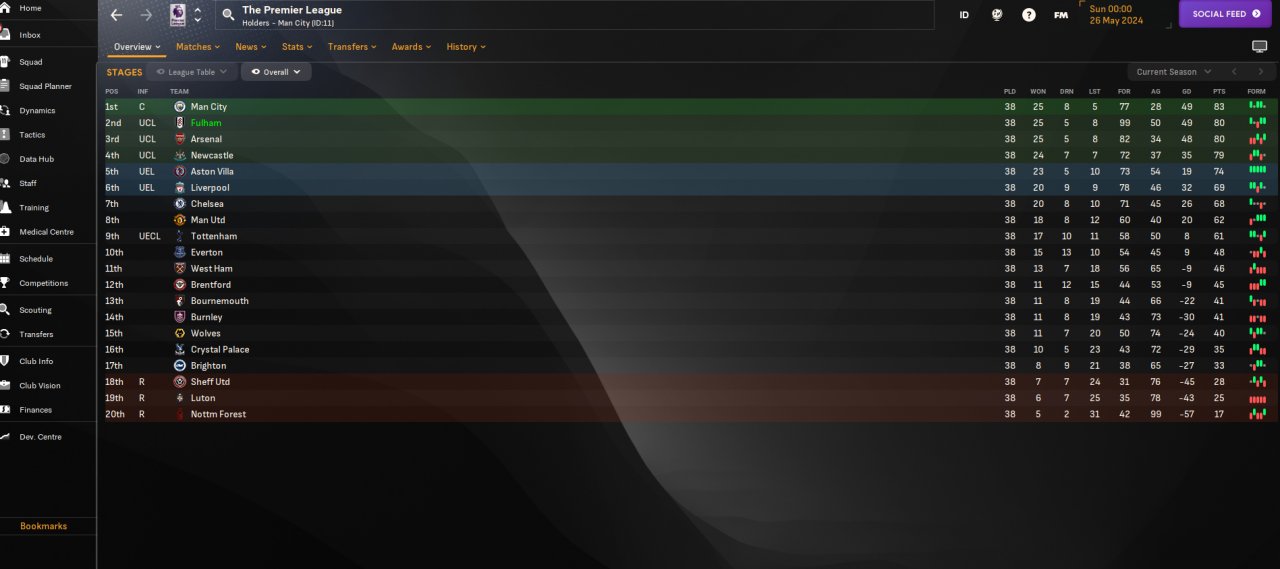Sort table by GD column header
This screenshot has width=1280, height=569.
1187,91
